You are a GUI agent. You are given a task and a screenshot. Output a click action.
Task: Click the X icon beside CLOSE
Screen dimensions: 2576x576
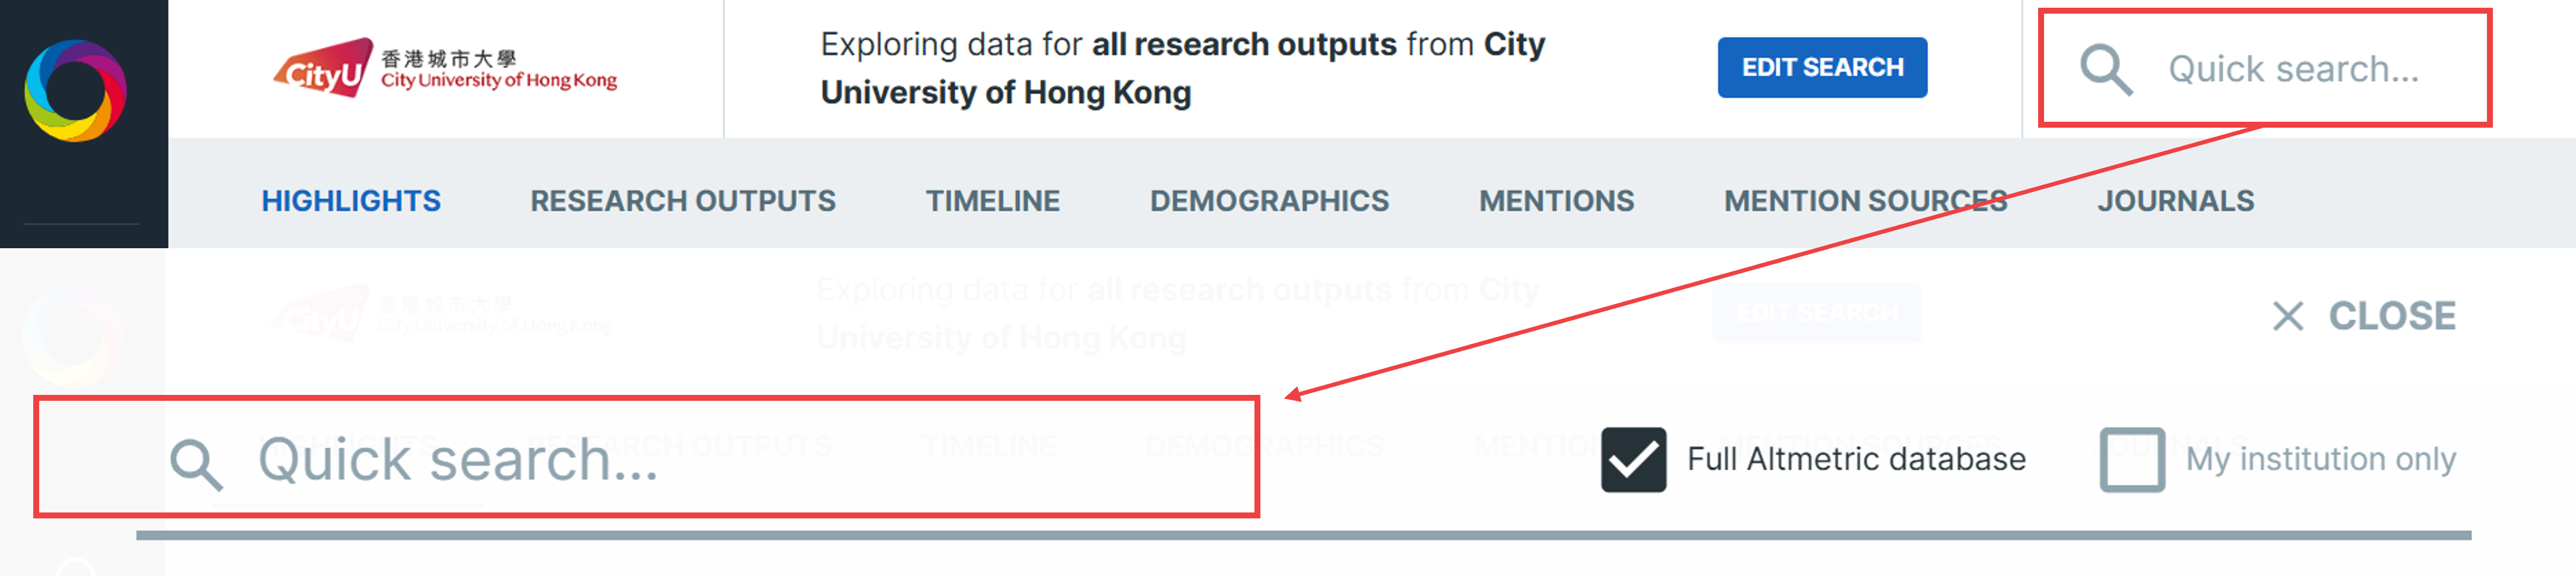pos(2287,316)
